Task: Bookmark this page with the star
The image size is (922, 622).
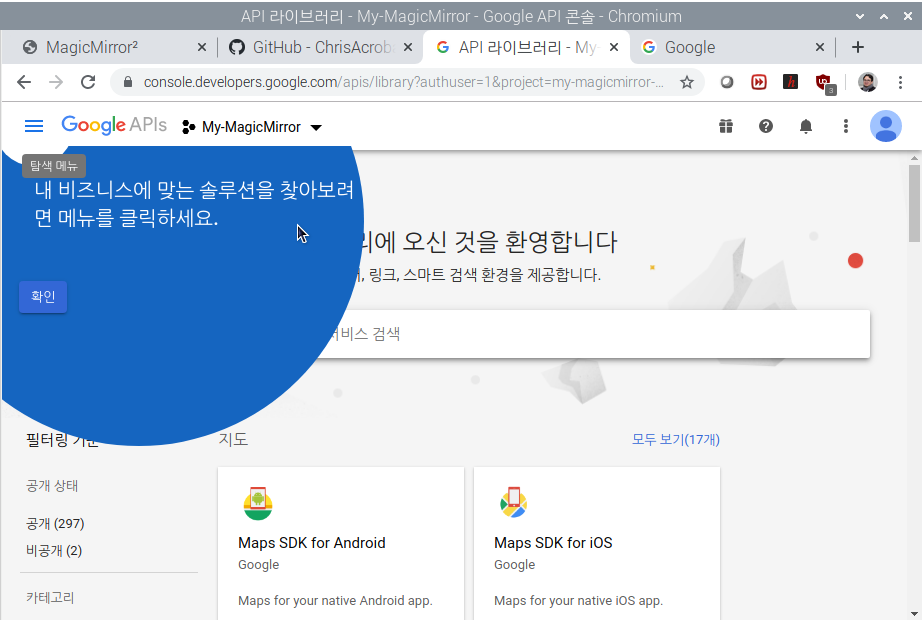Action: 686,82
